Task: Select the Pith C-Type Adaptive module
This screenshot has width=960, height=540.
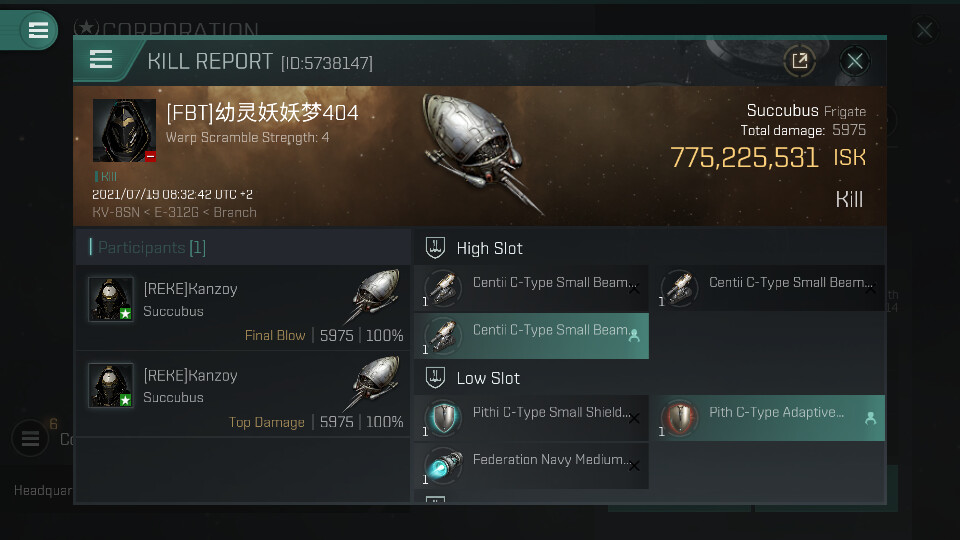Action: coord(768,418)
